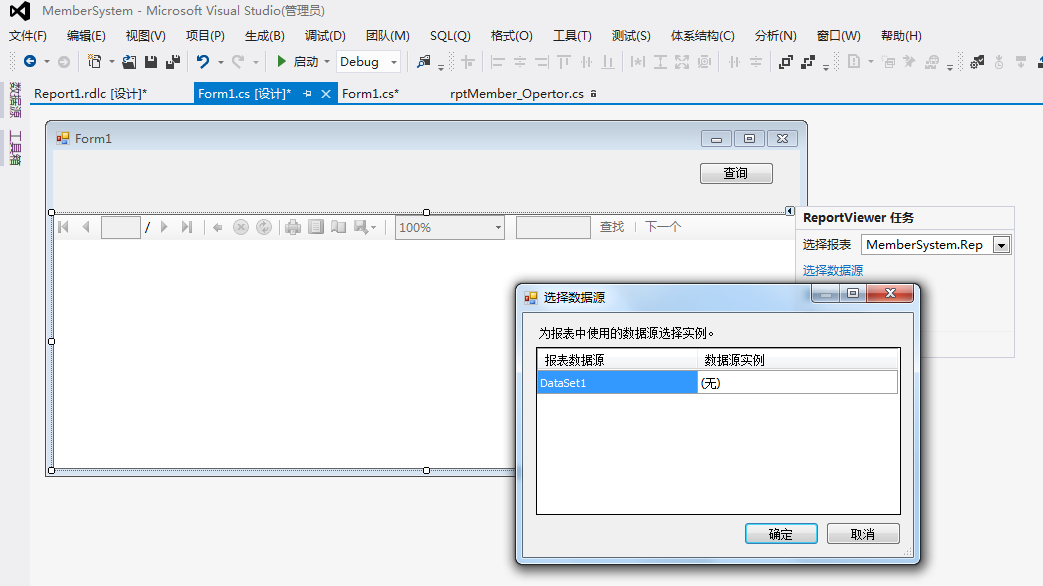1043x586 pixels.
Task: Open the 视图(V) menu
Action: (x=145, y=36)
